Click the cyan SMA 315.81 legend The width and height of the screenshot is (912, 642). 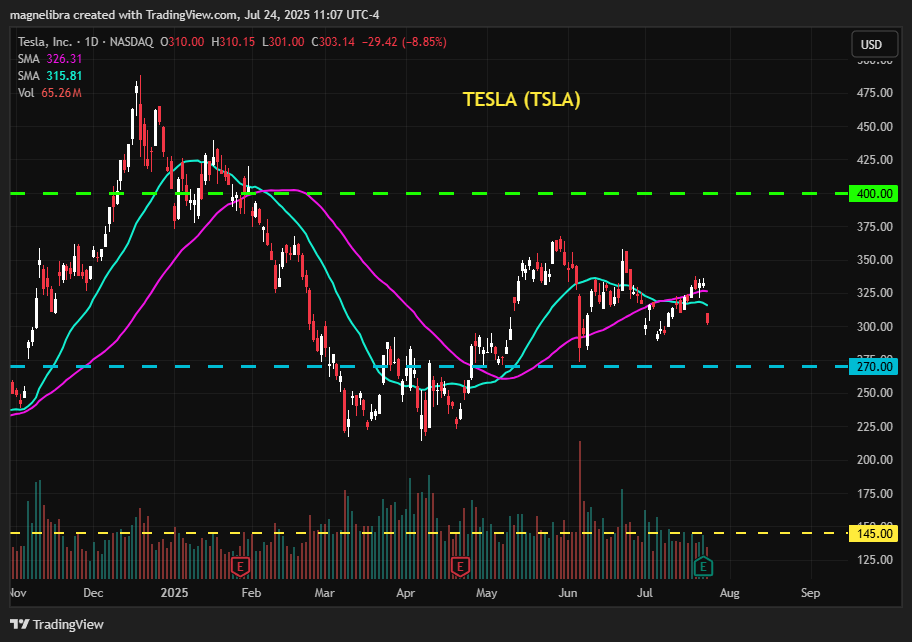(x=49, y=76)
